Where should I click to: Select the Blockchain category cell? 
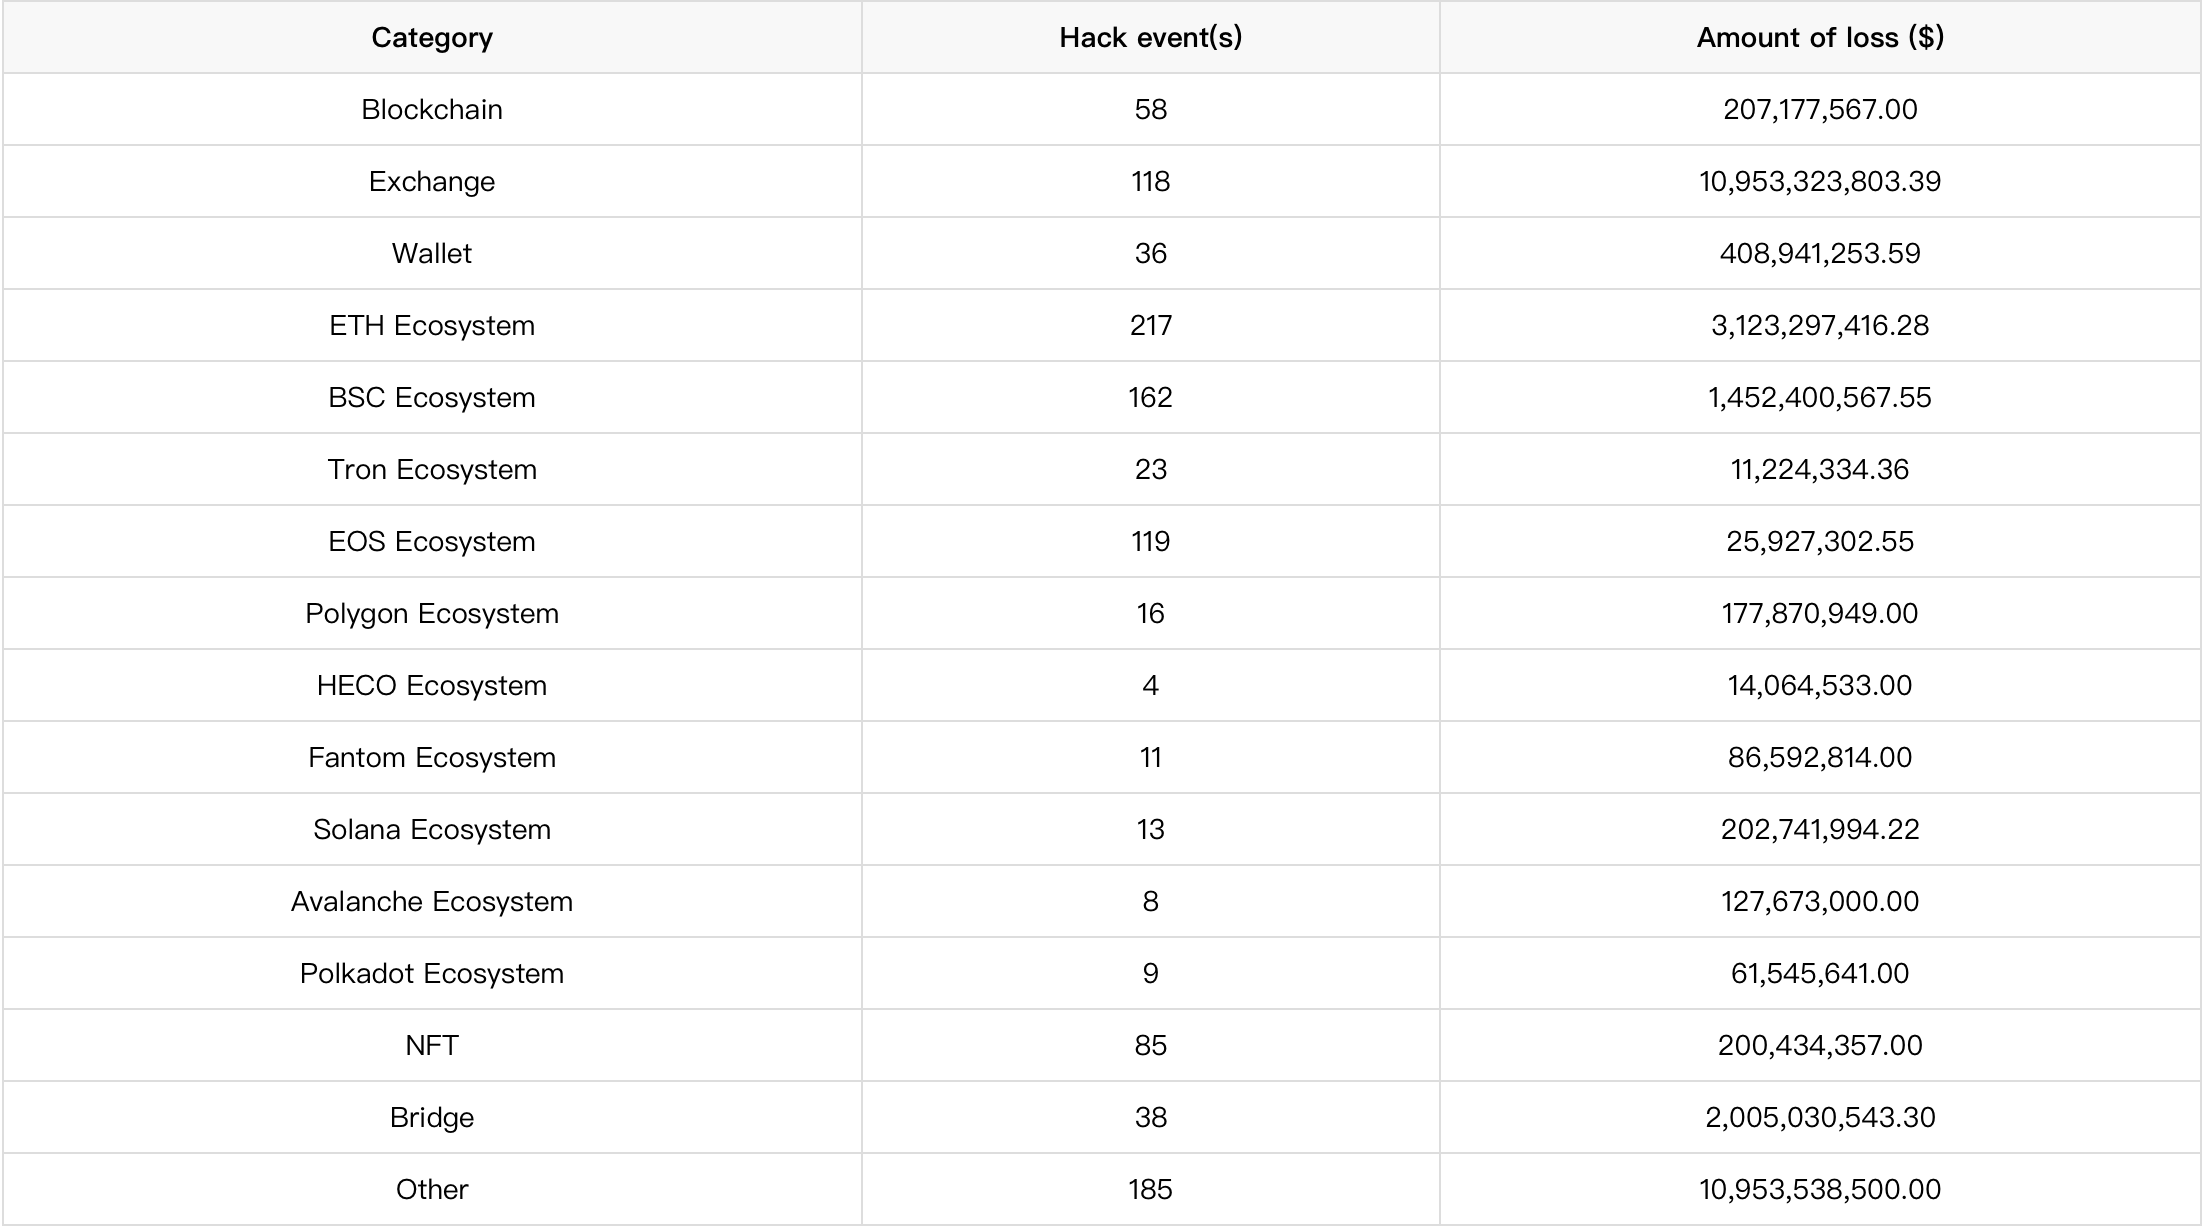432,109
